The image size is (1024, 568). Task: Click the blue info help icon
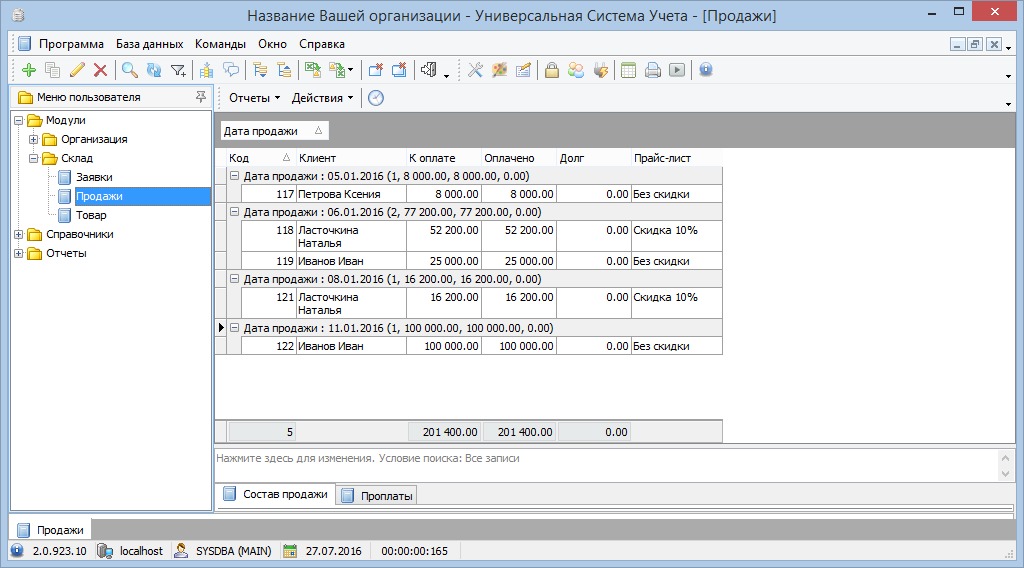coord(705,70)
